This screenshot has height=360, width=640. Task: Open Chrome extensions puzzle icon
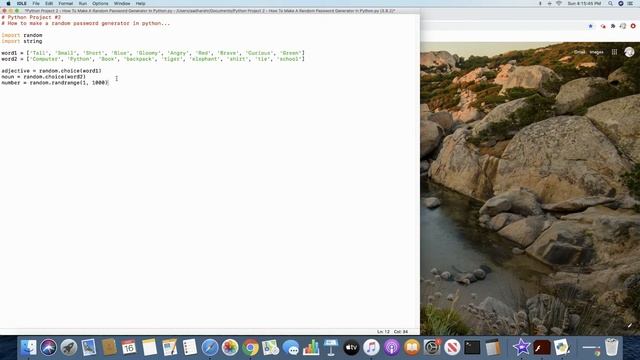613,26
